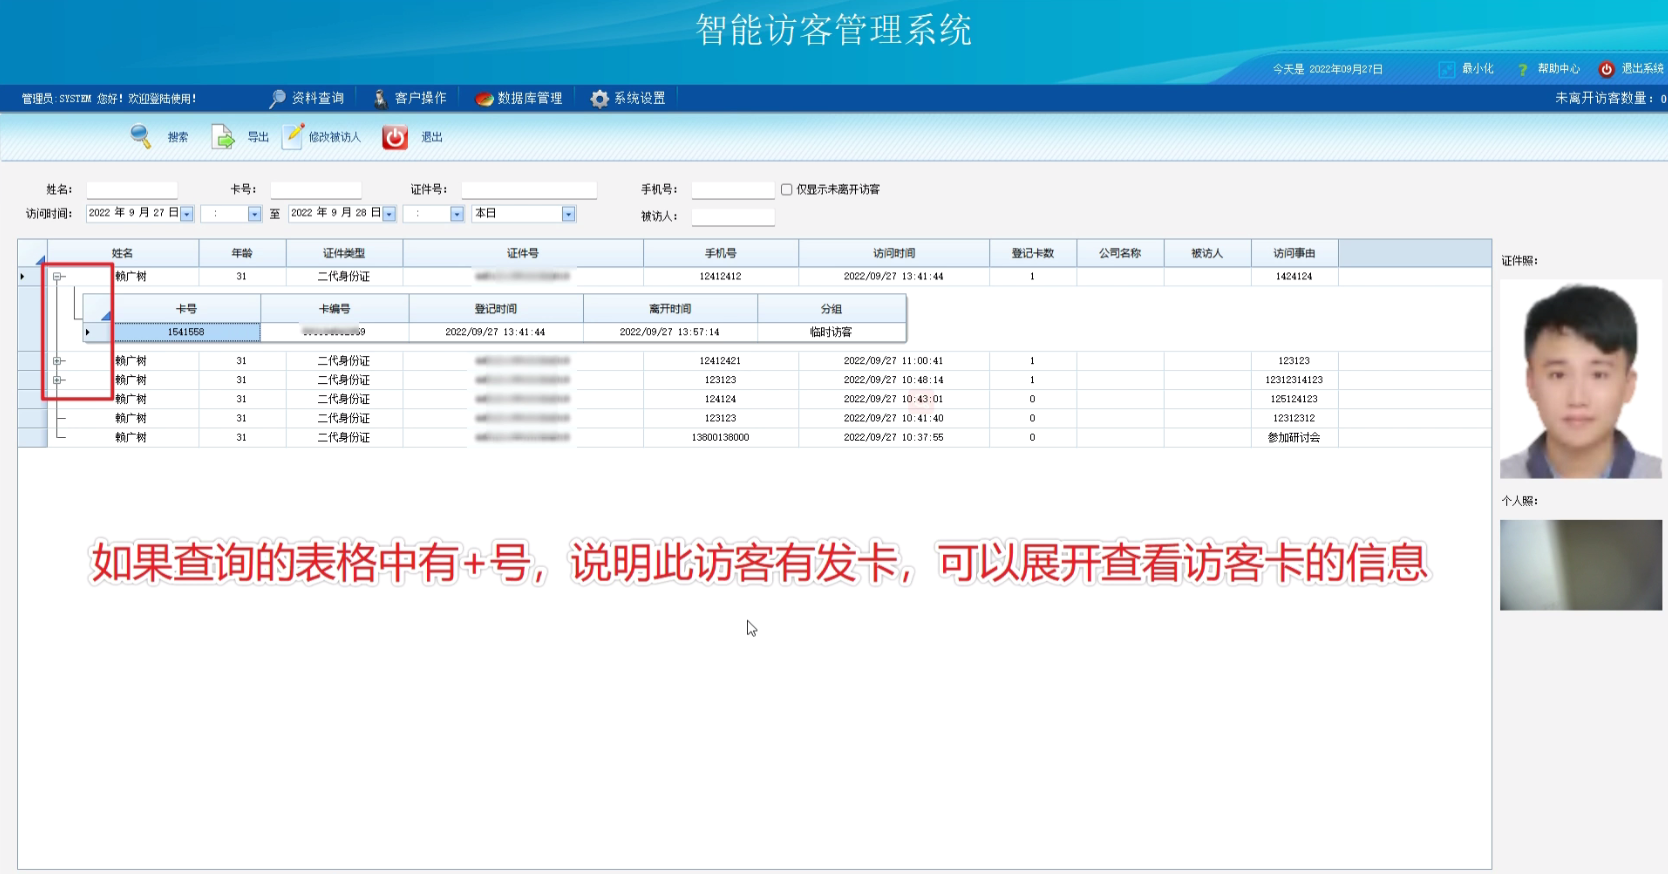Click the red power 退出 toolbar icon
Viewport: 1668px width, 874px height.
[395, 137]
